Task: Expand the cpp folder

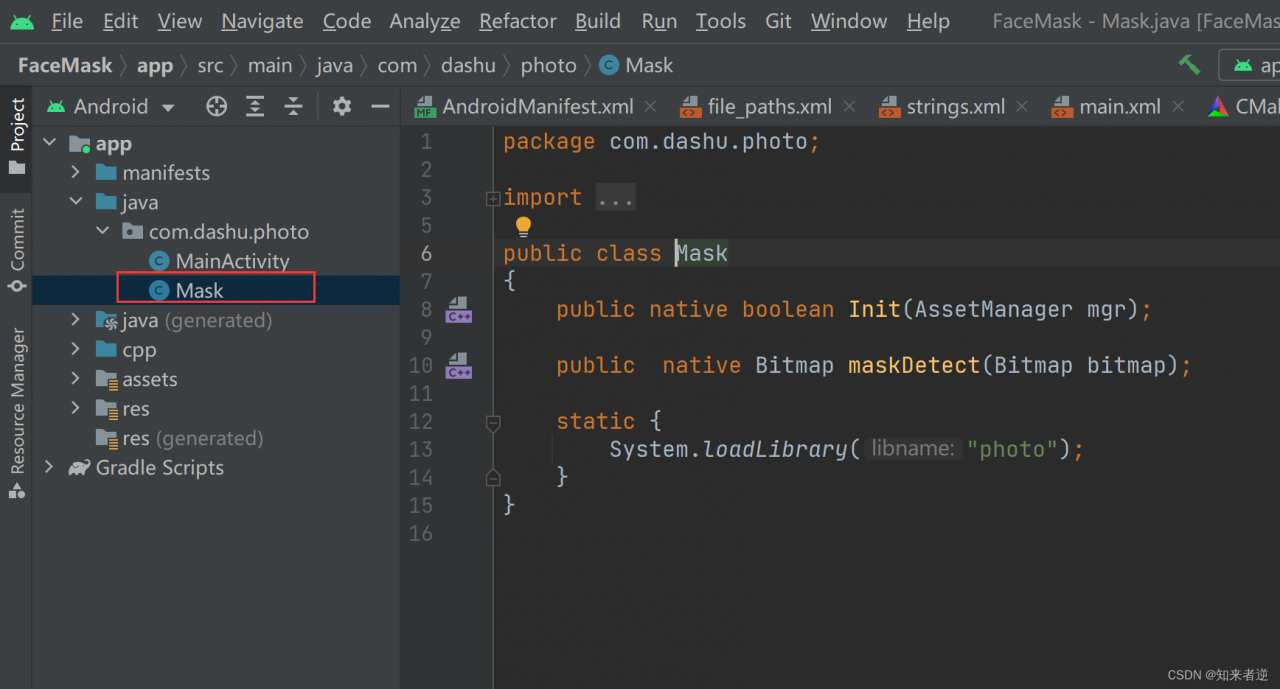Action: pos(76,349)
